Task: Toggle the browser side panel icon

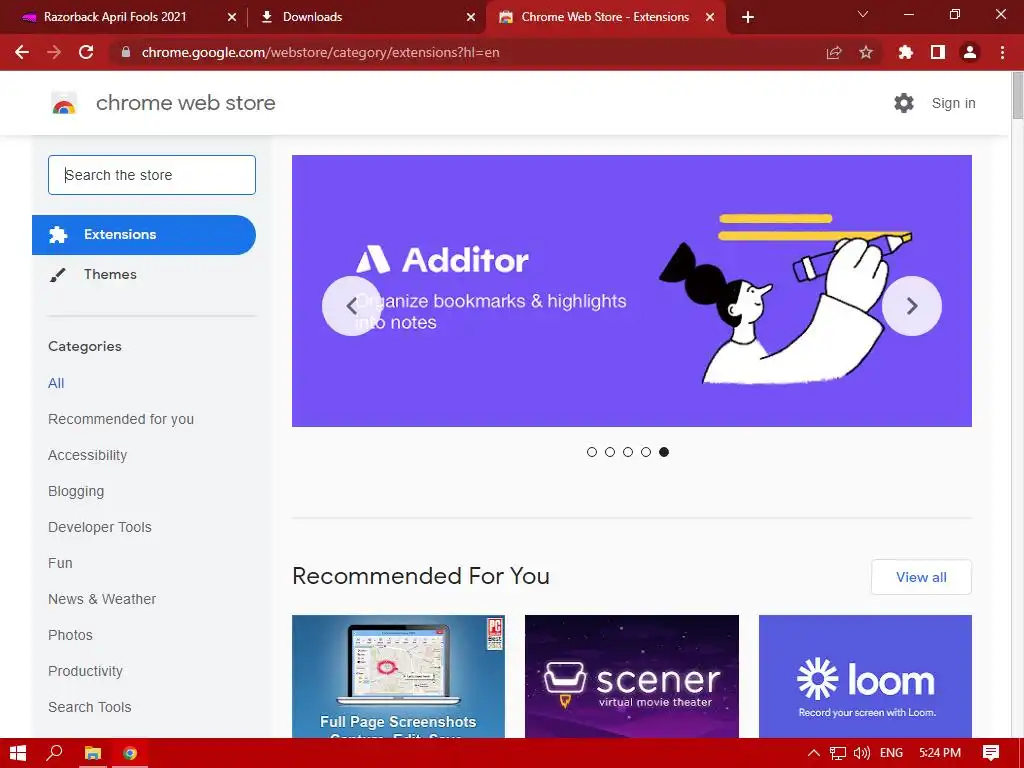Action: 938,52
